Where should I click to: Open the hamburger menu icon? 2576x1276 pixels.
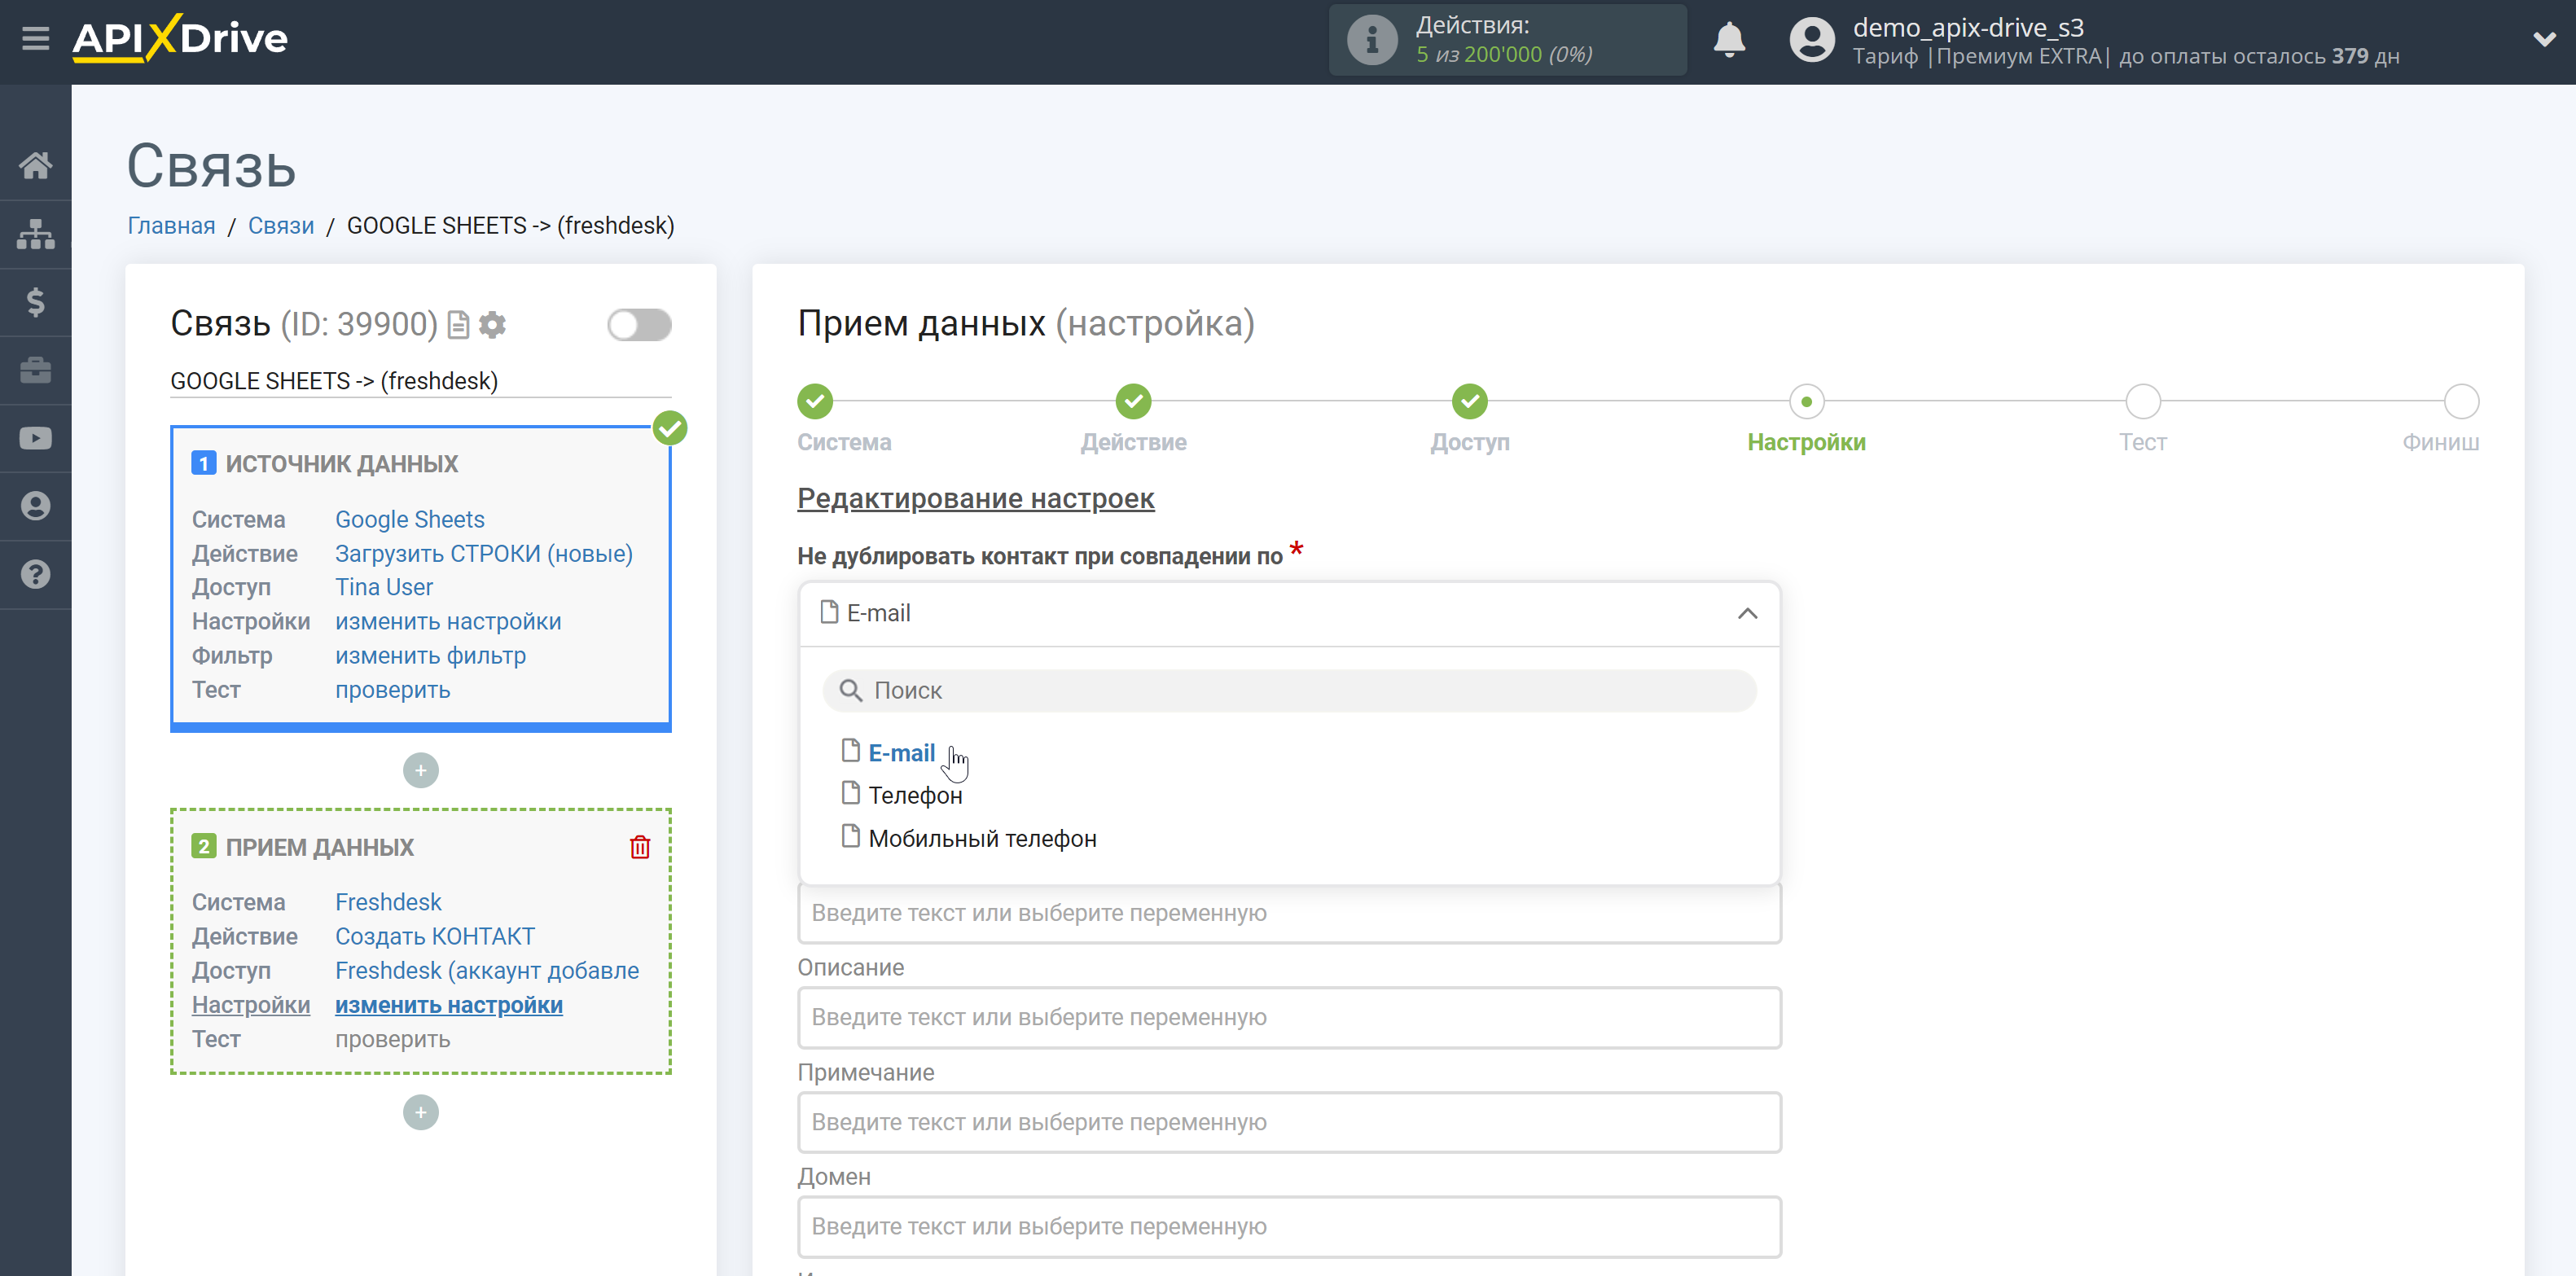[x=35, y=39]
